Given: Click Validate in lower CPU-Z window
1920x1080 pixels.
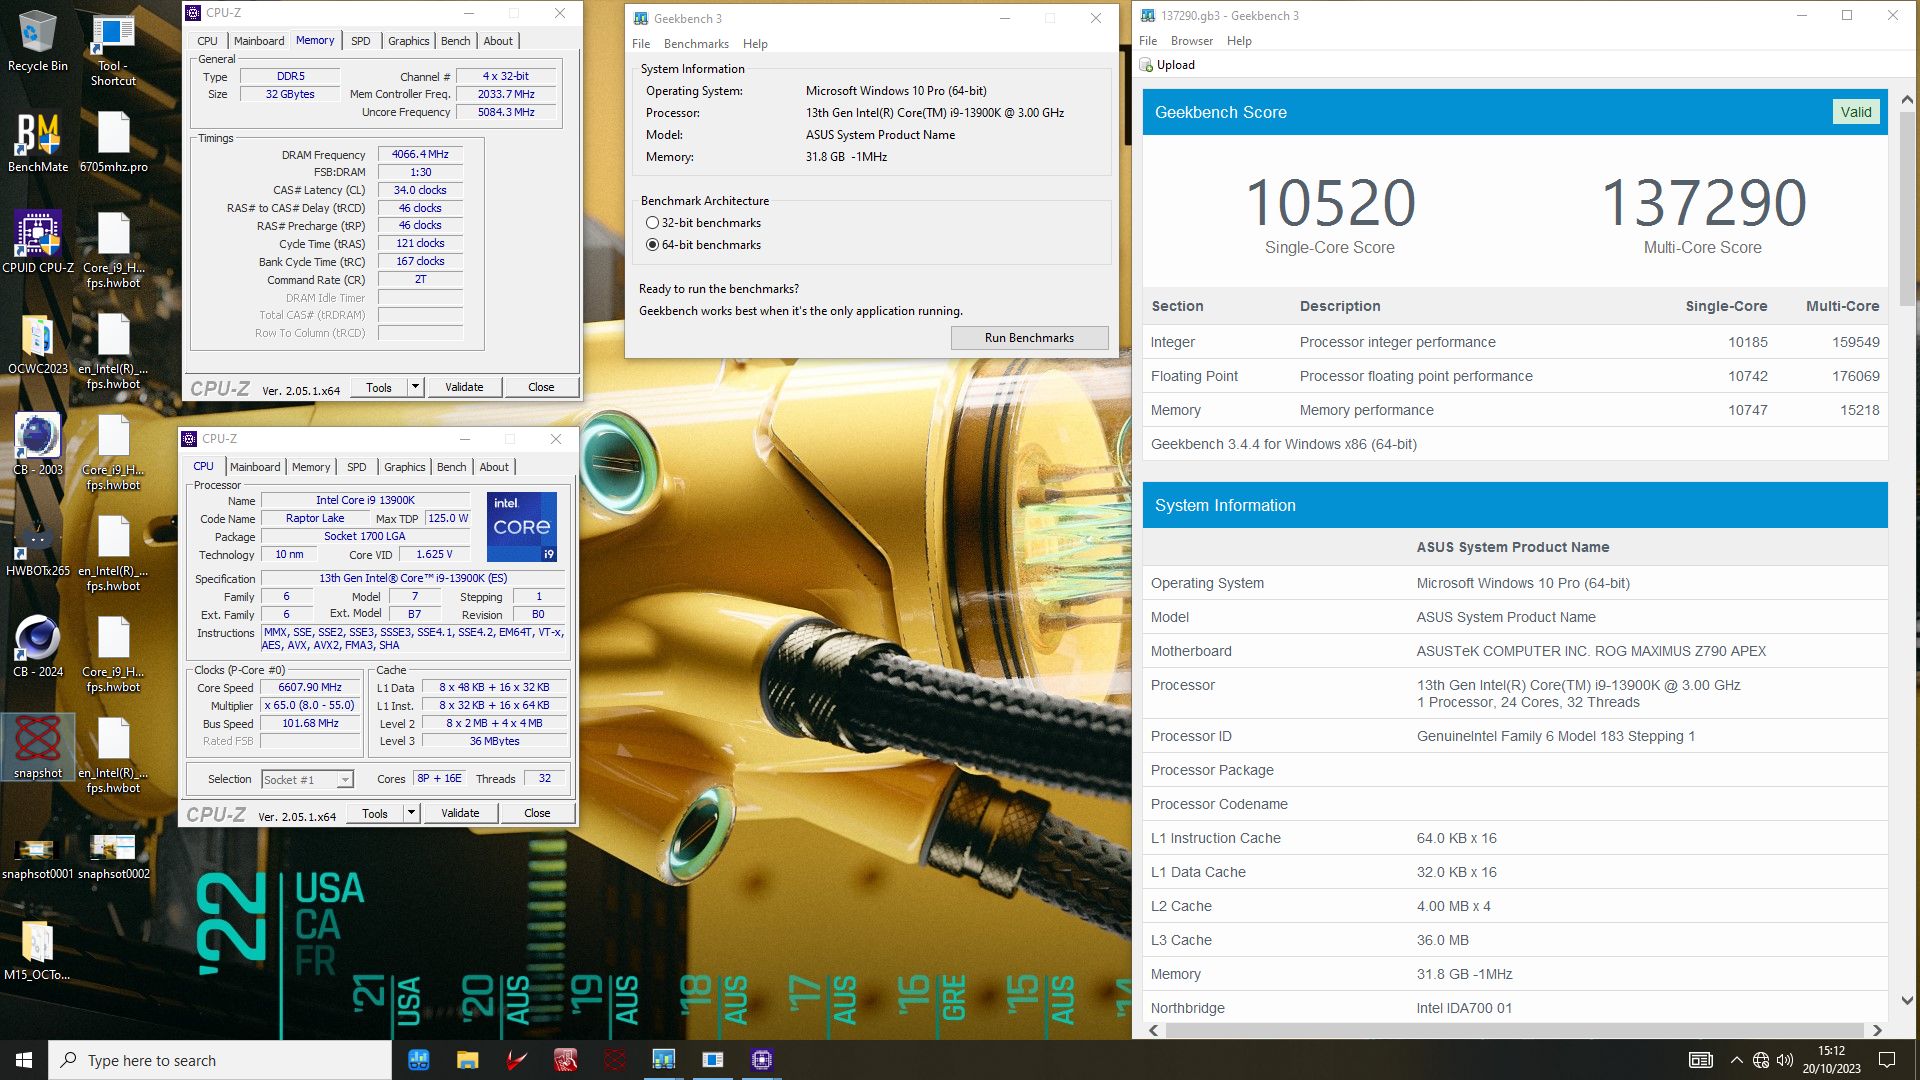Looking at the screenshot, I should point(460,813).
